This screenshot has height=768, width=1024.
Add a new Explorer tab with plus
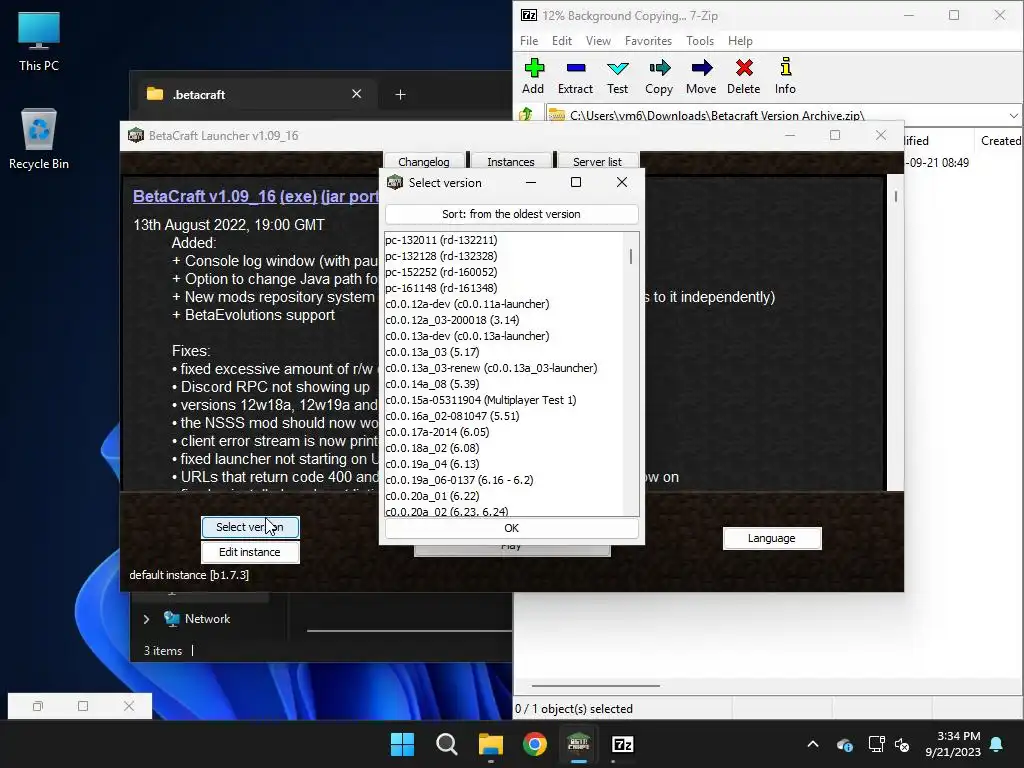click(400, 95)
